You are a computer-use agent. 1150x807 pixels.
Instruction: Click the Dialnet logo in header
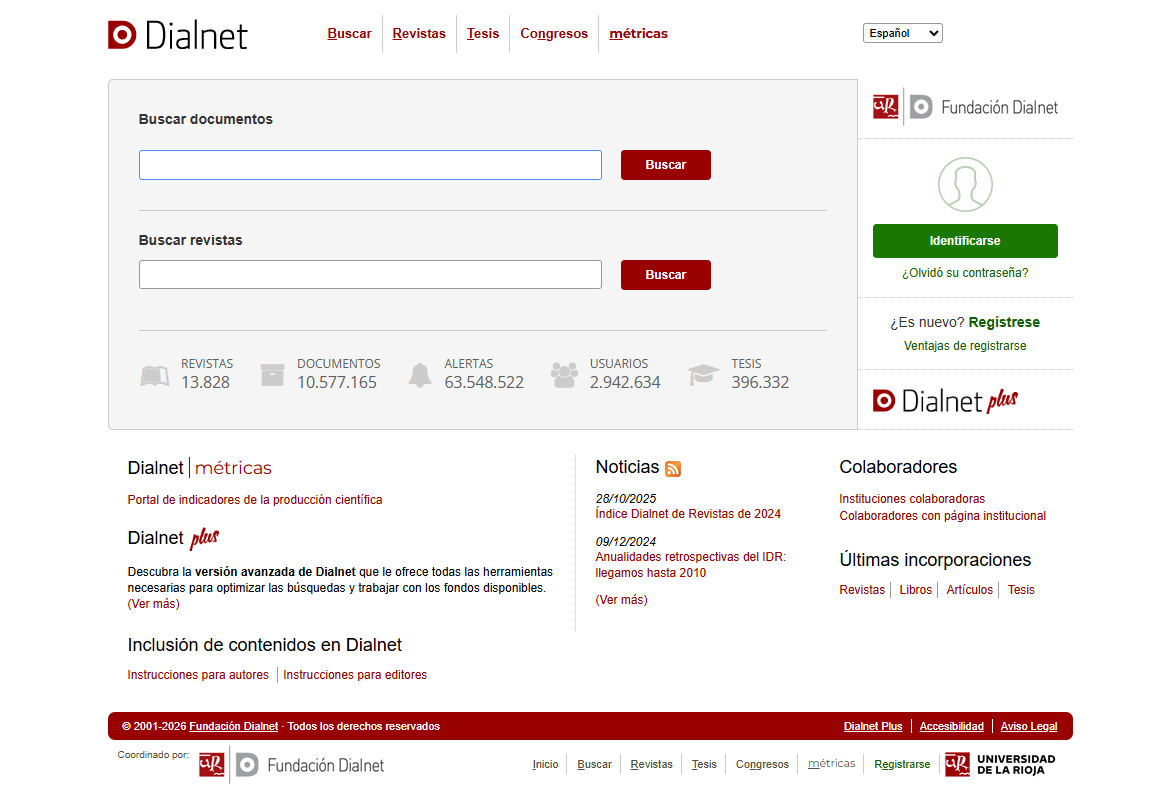[x=177, y=35]
